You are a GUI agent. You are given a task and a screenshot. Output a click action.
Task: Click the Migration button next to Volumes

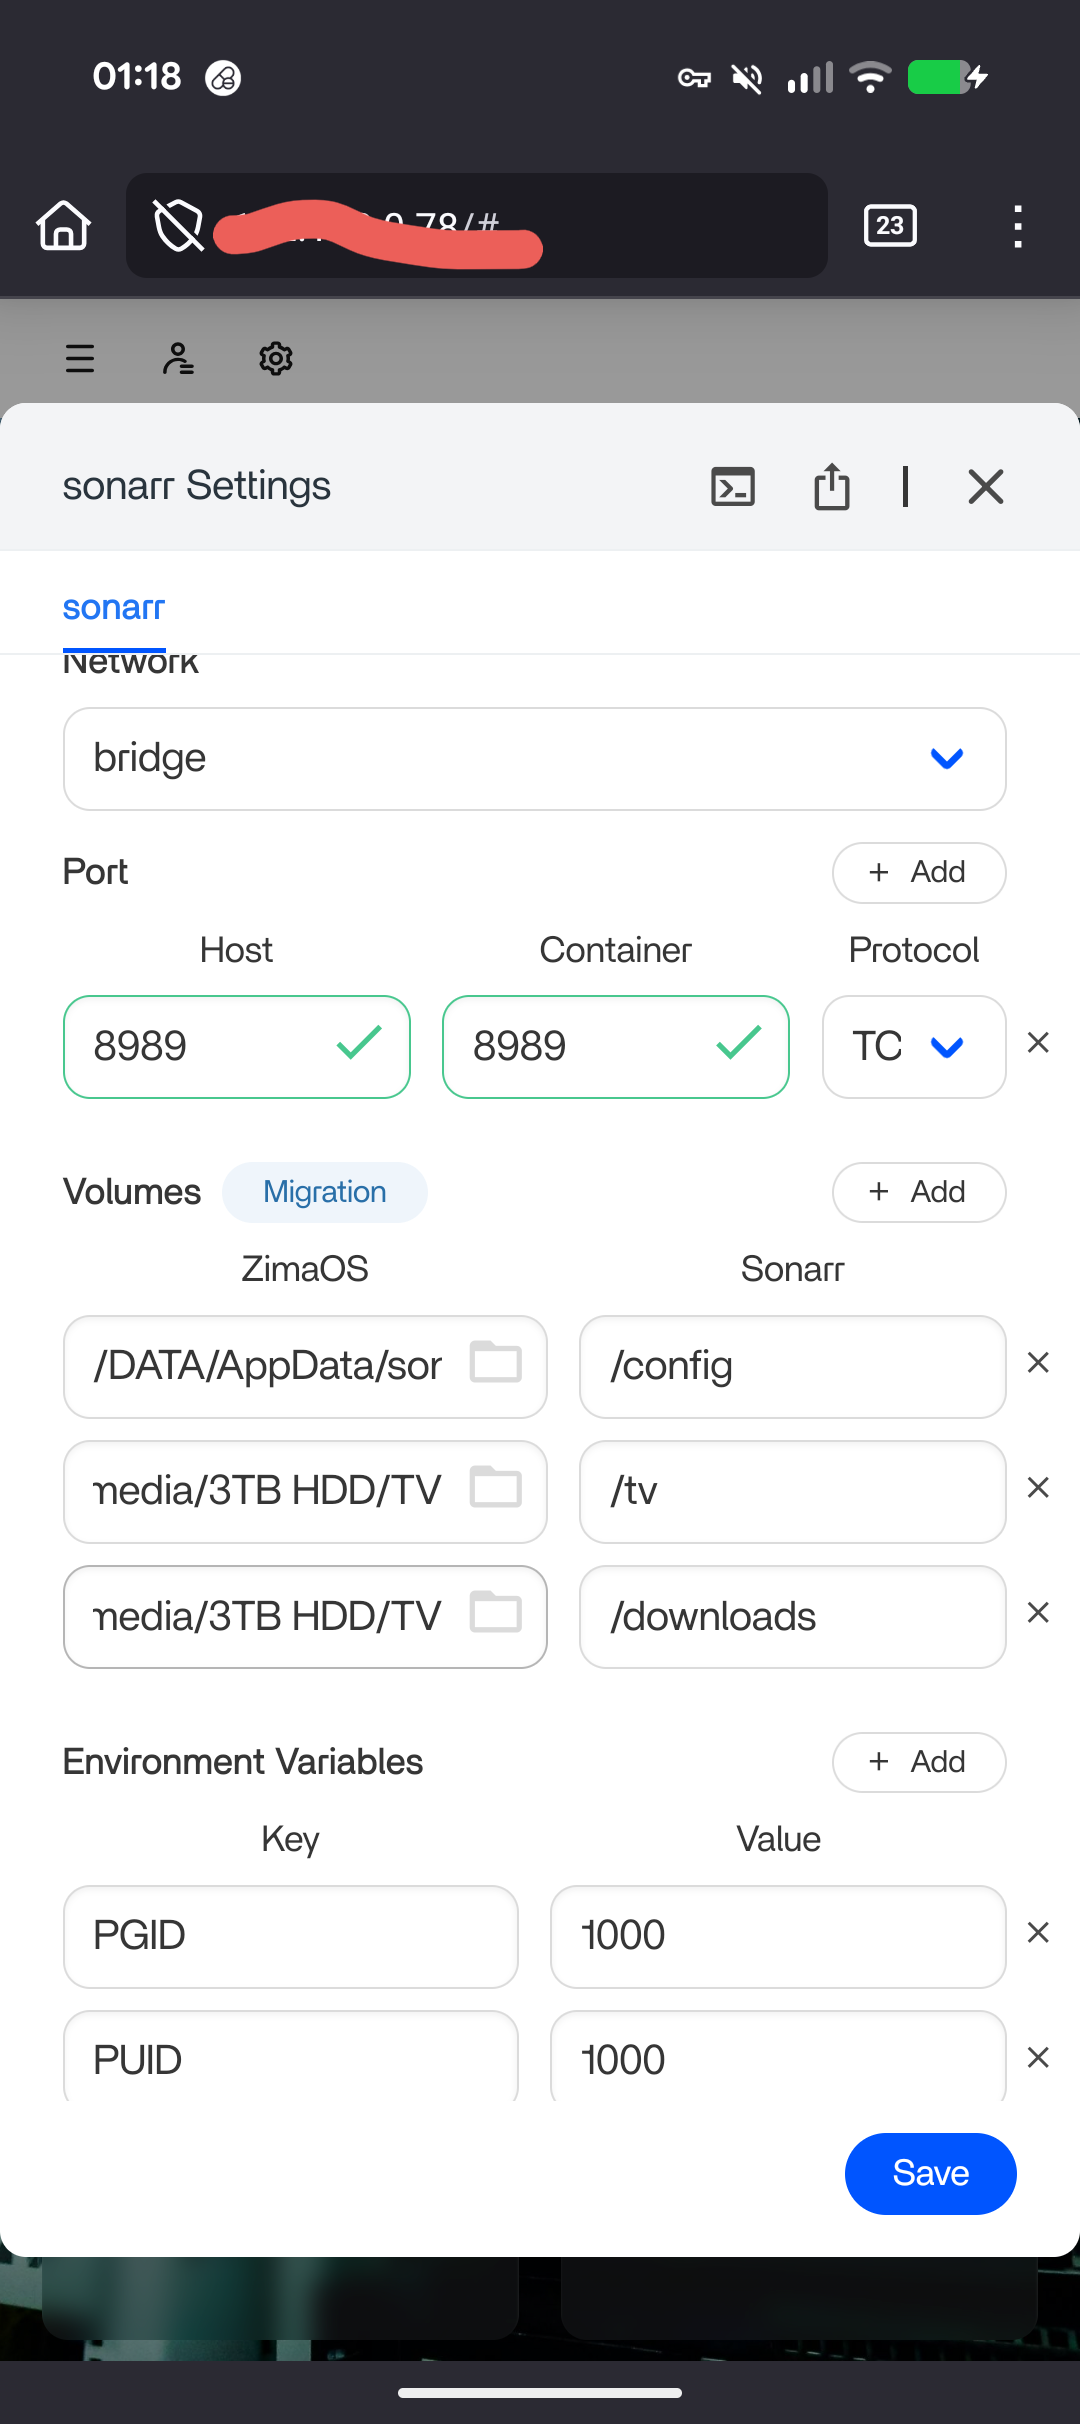click(x=324, y=1192)
